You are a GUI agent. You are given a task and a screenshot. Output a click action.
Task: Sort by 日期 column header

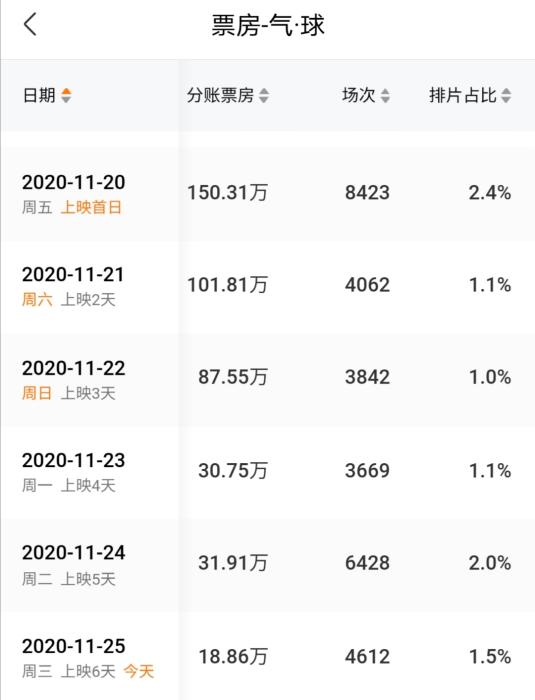39,95
